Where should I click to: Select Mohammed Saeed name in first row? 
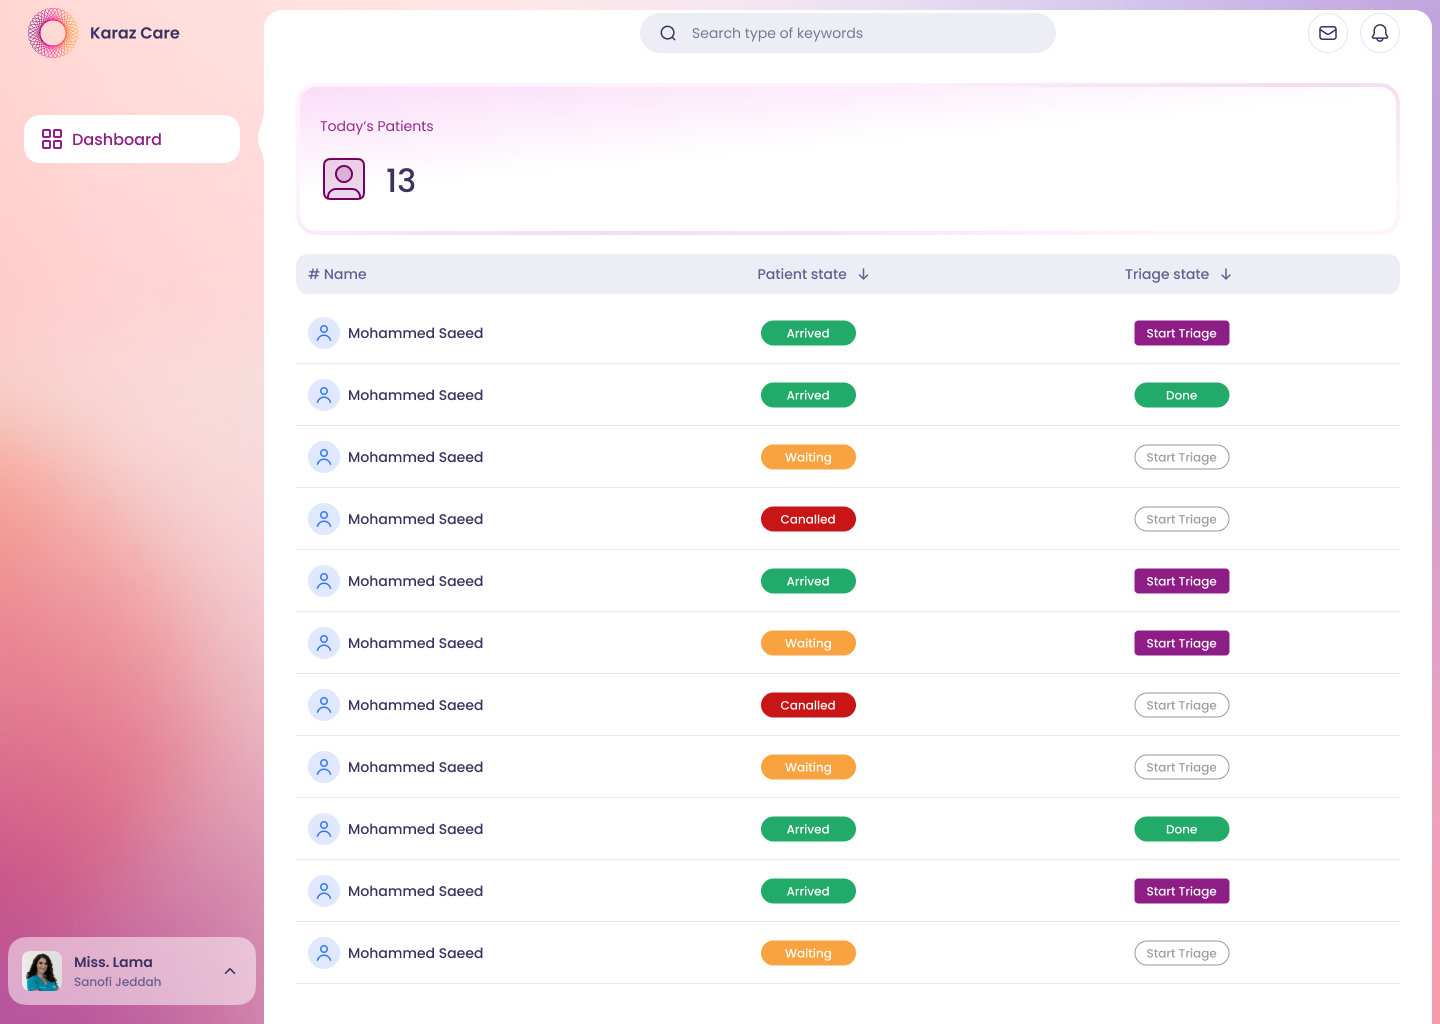415,333
